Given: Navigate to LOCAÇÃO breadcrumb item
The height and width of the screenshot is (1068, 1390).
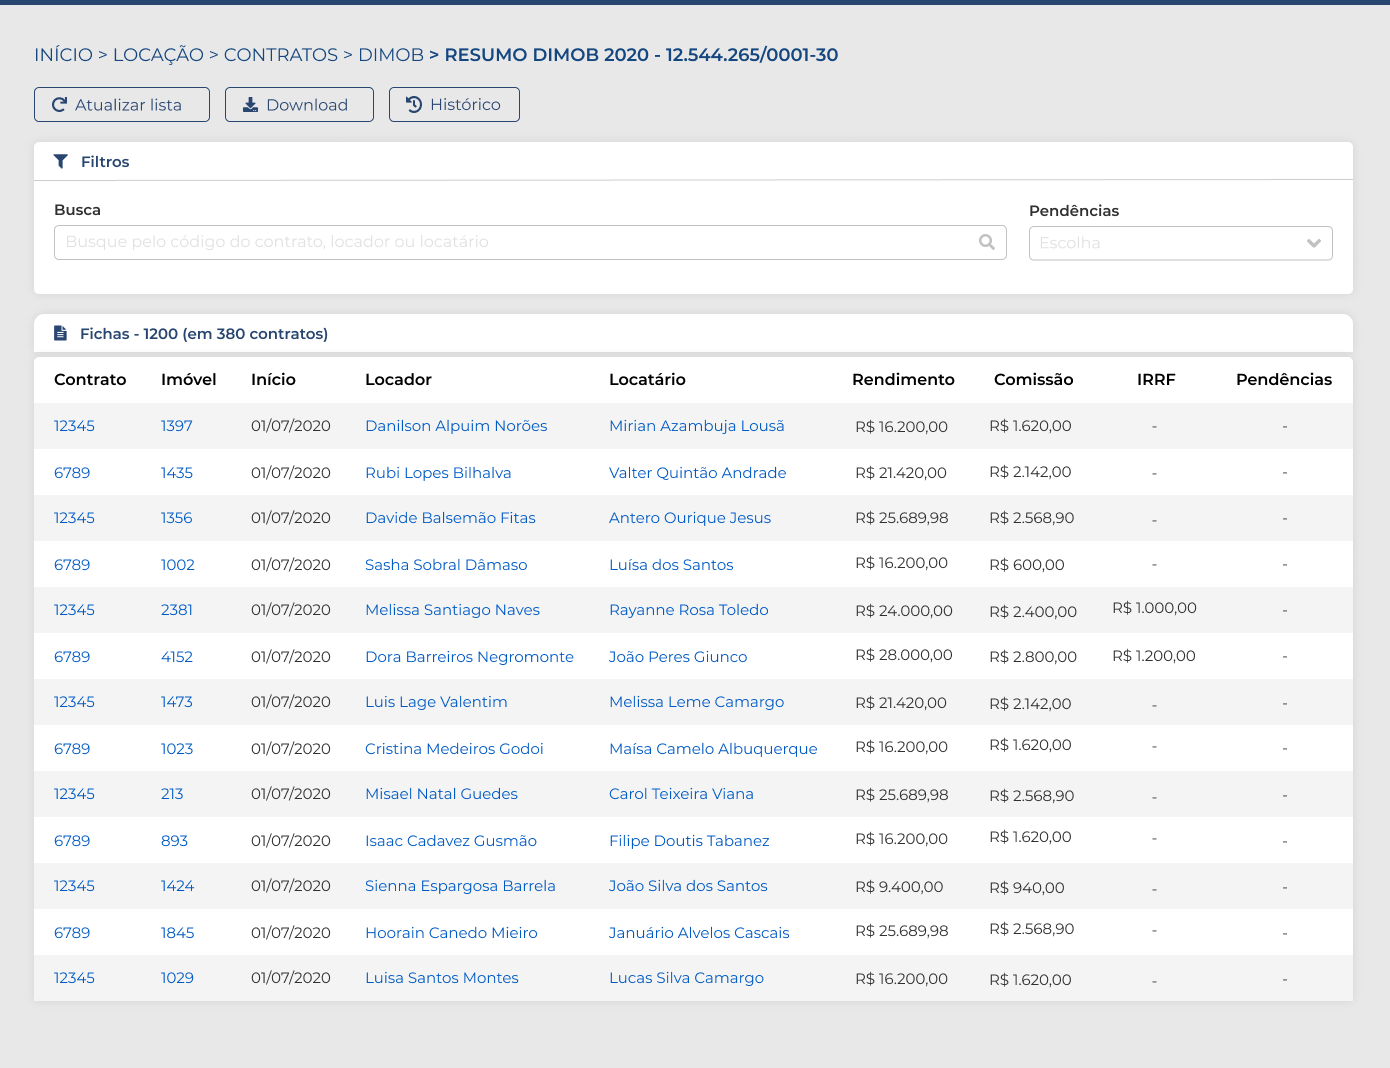Looking at the screenshot, I should (x=158, y=55).
